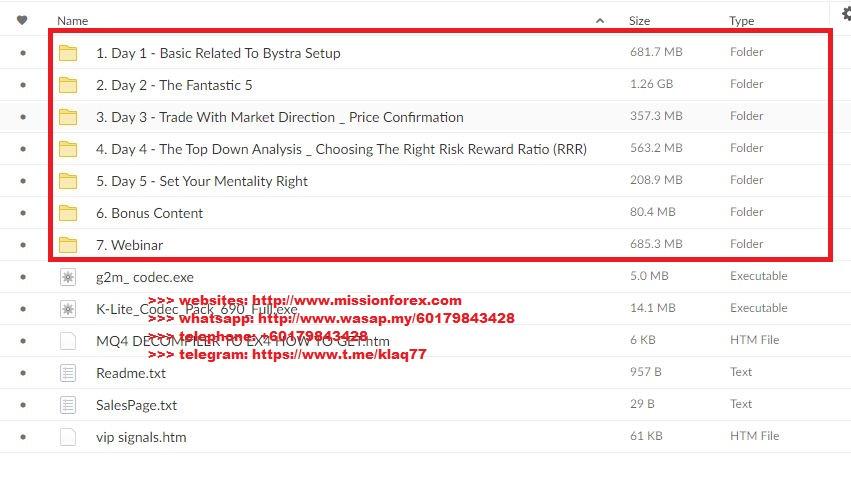Select the SalesPage.txt file name

tap(136, 405)
